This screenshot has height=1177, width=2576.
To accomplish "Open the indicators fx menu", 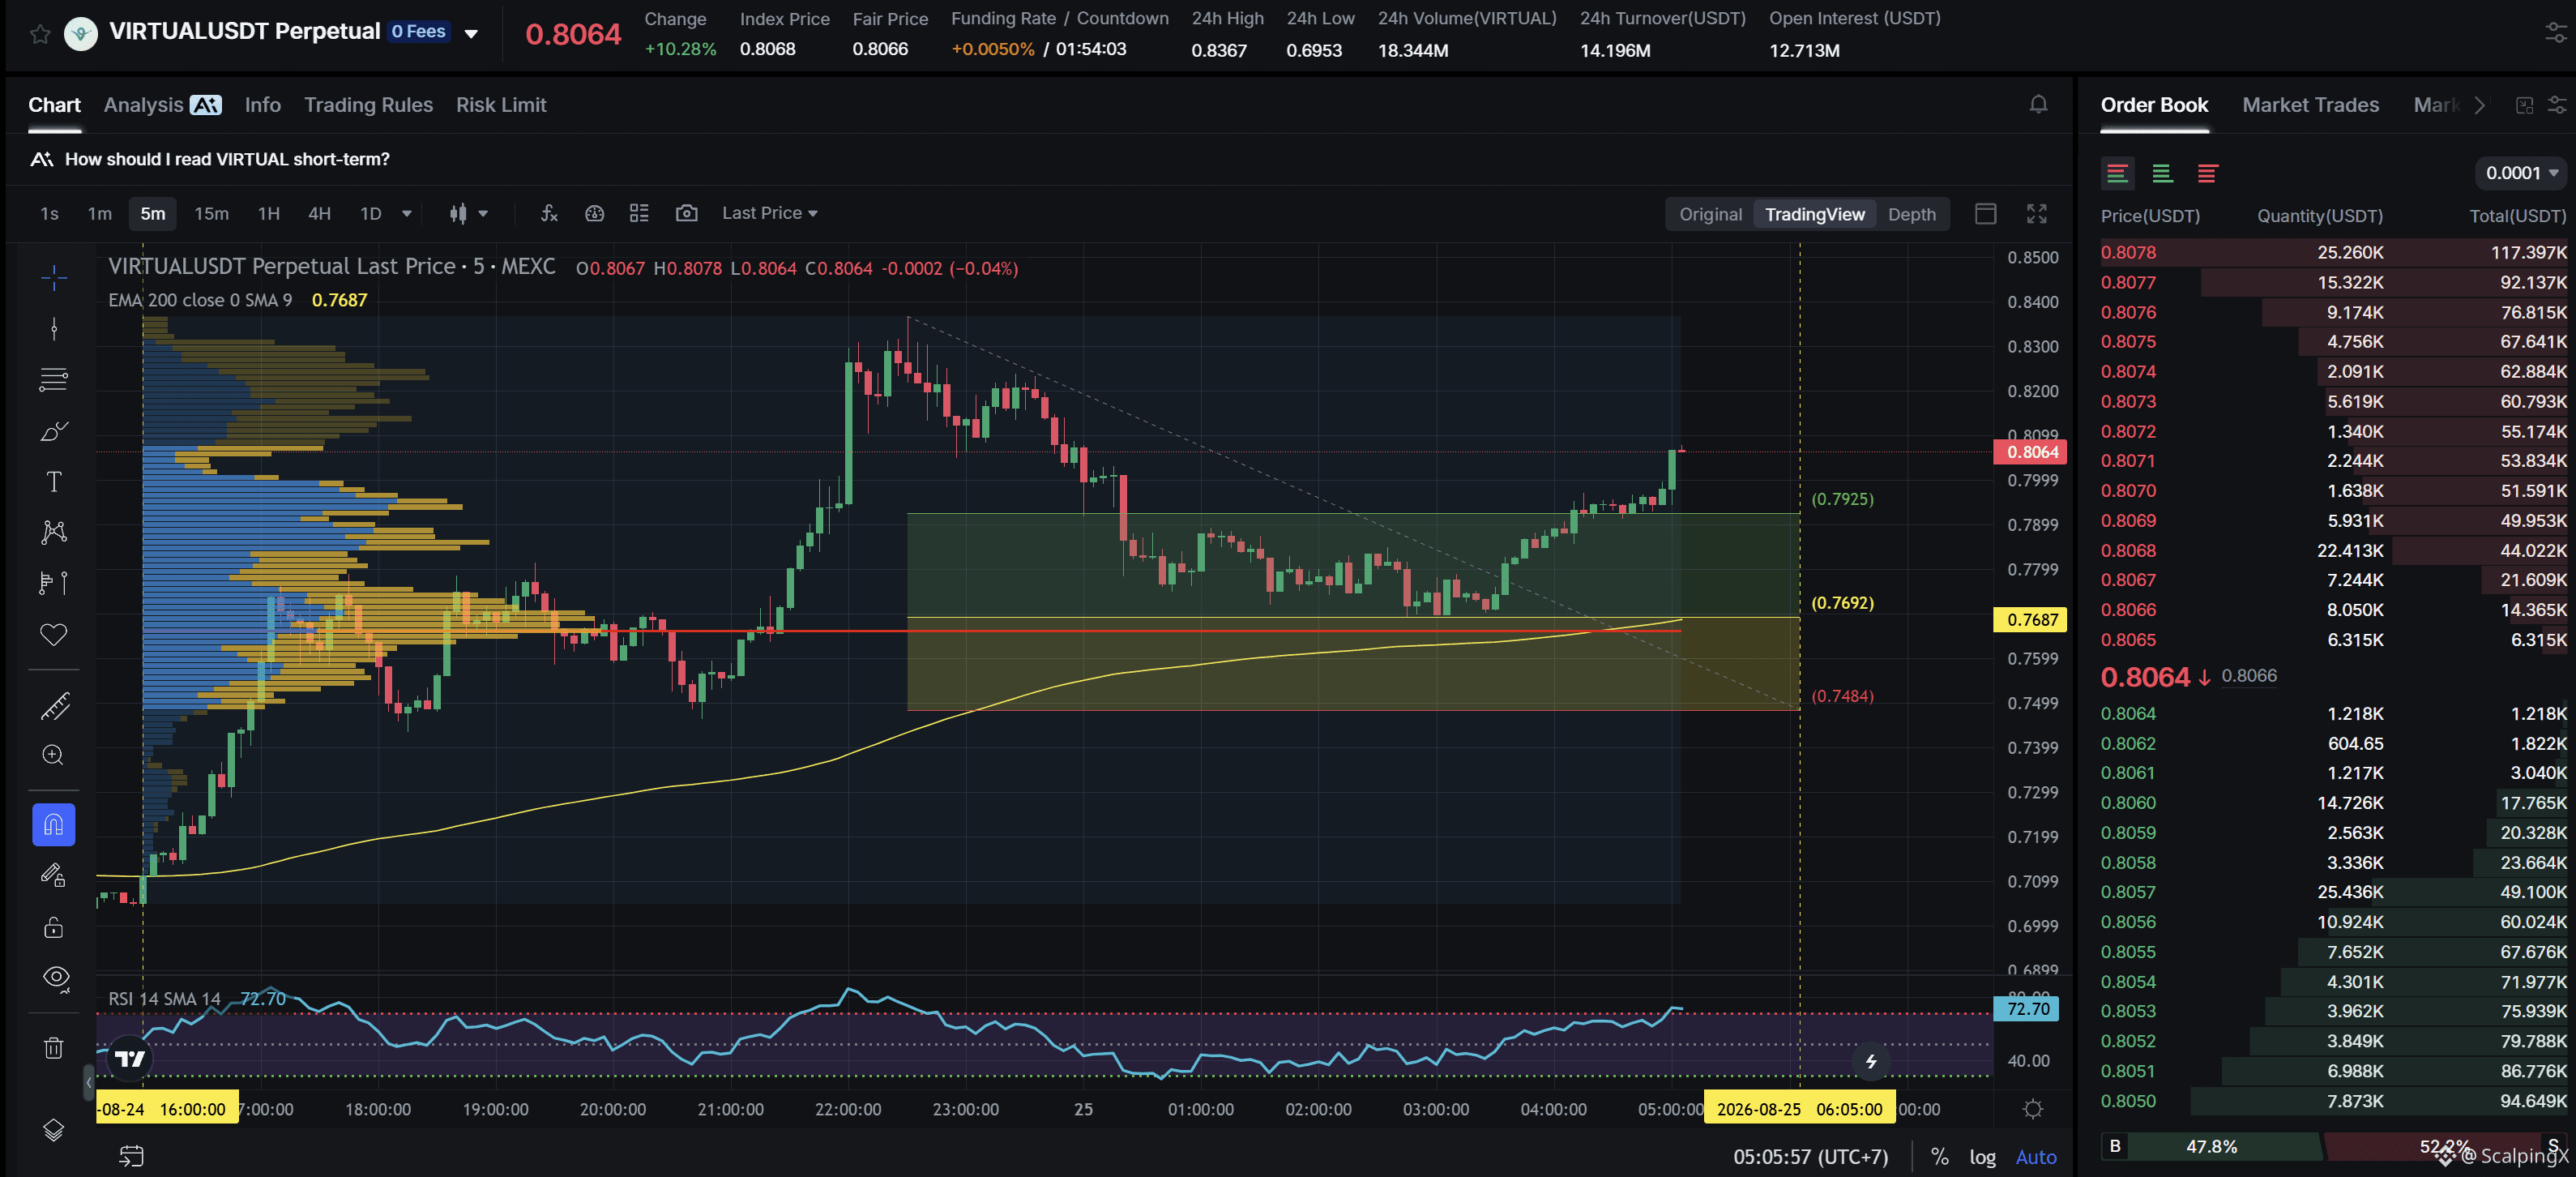I will coord(549,213).
